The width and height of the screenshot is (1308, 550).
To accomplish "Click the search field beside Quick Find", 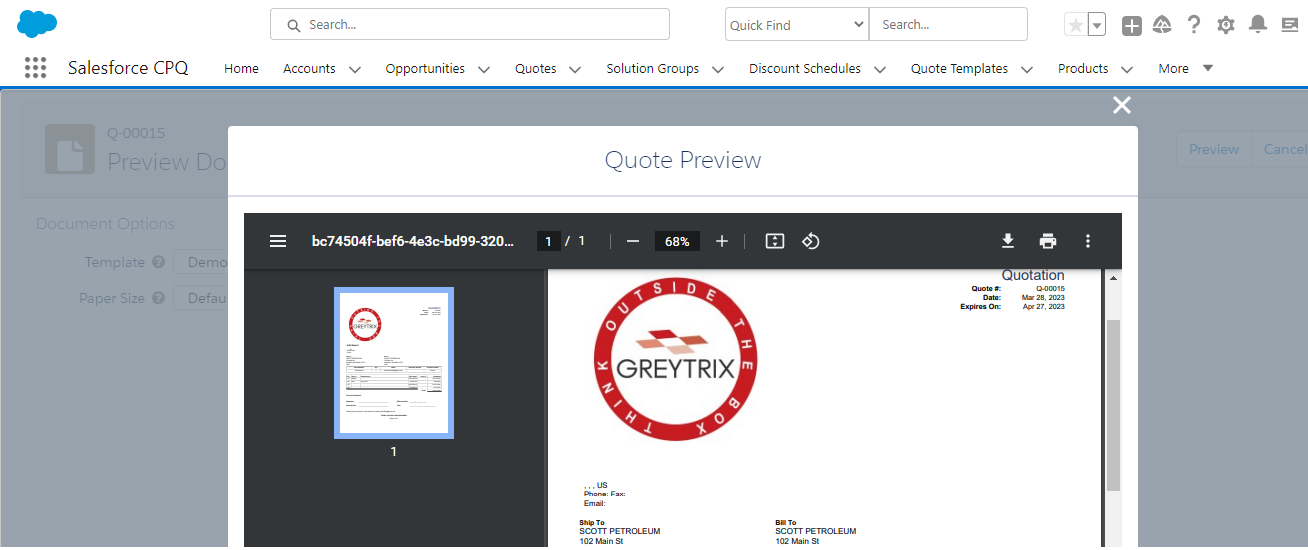I will 948,24.
